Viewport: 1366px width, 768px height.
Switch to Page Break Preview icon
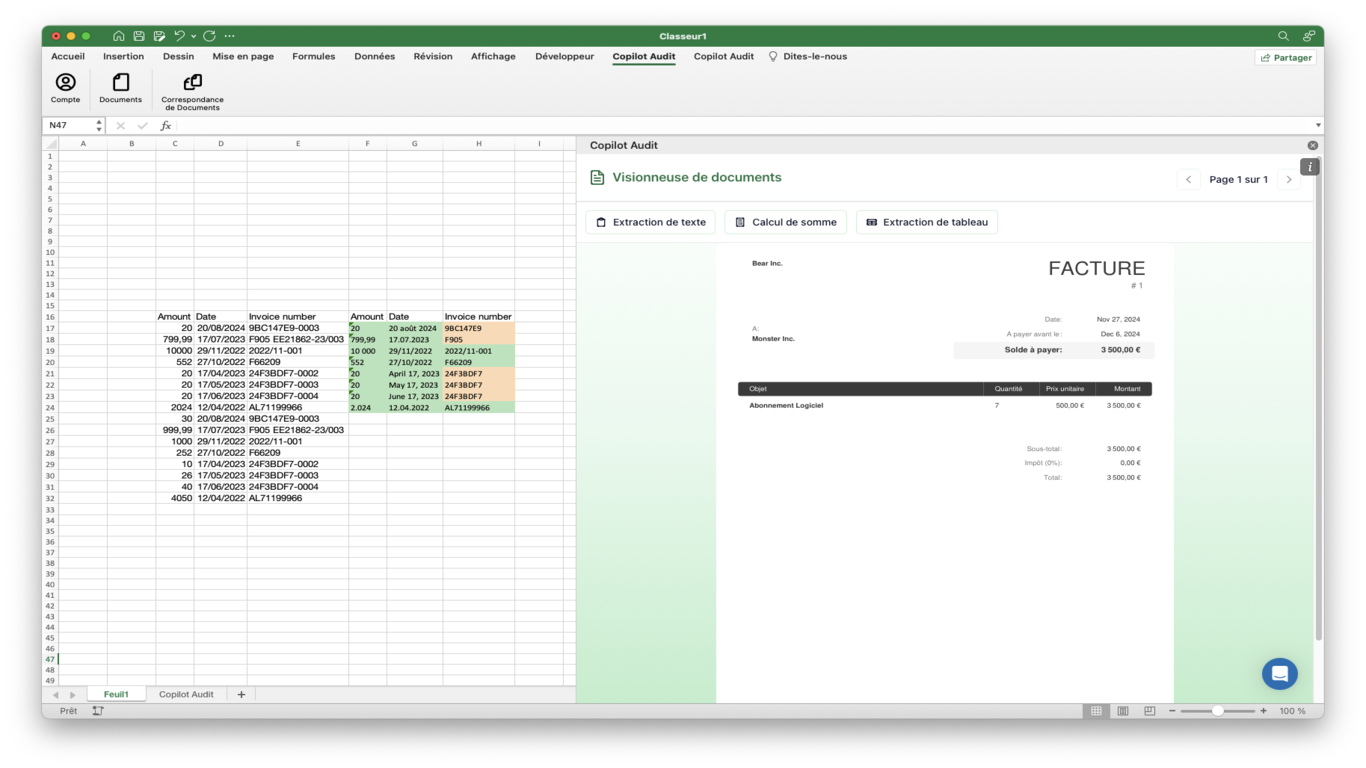click(1149, 711)
